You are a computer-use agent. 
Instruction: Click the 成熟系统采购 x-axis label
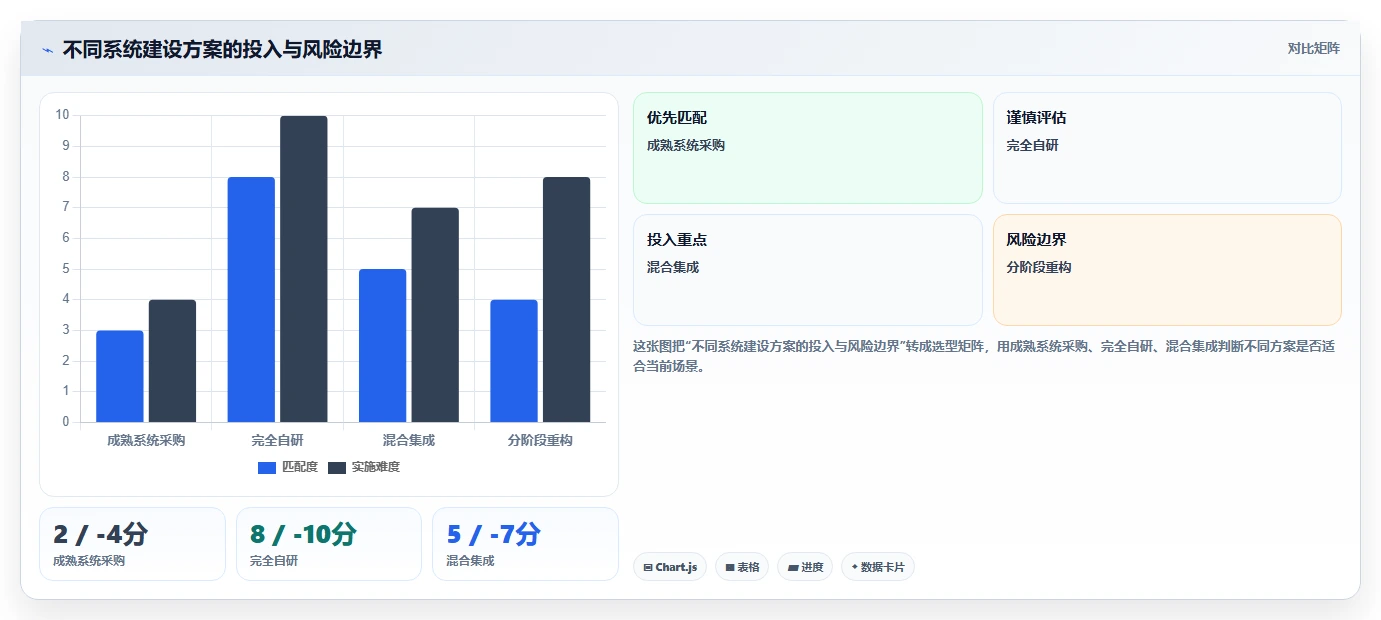(x=146, y=440)
